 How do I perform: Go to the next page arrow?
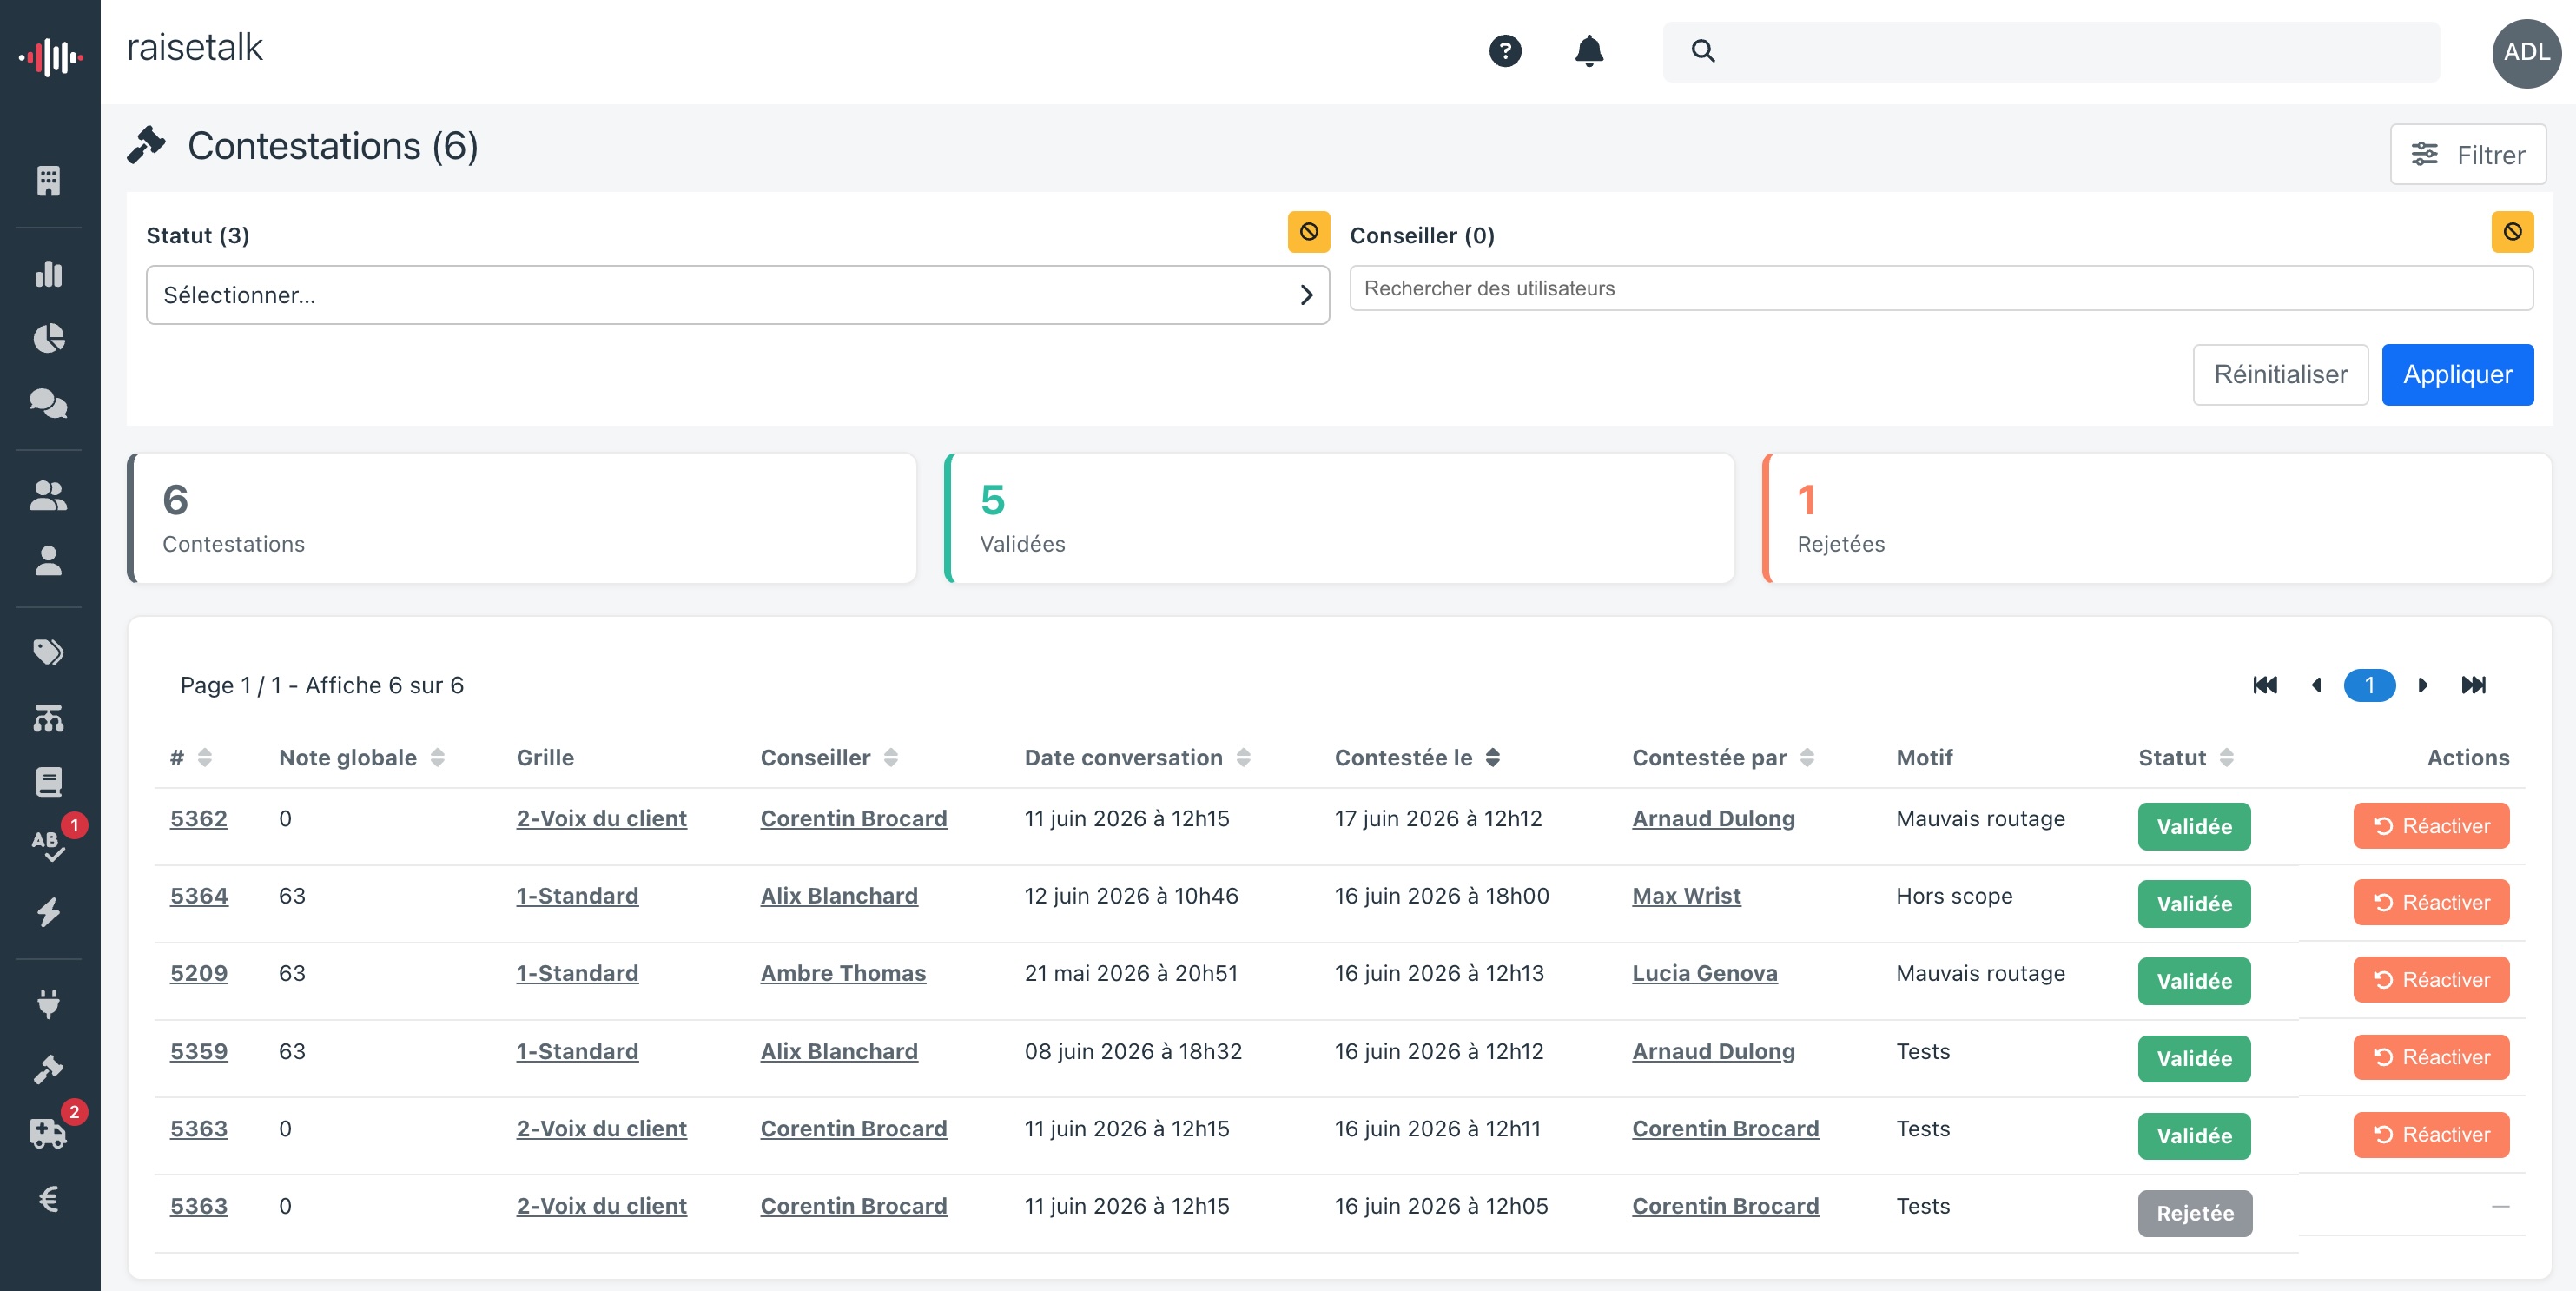[x=2422, y=685]
